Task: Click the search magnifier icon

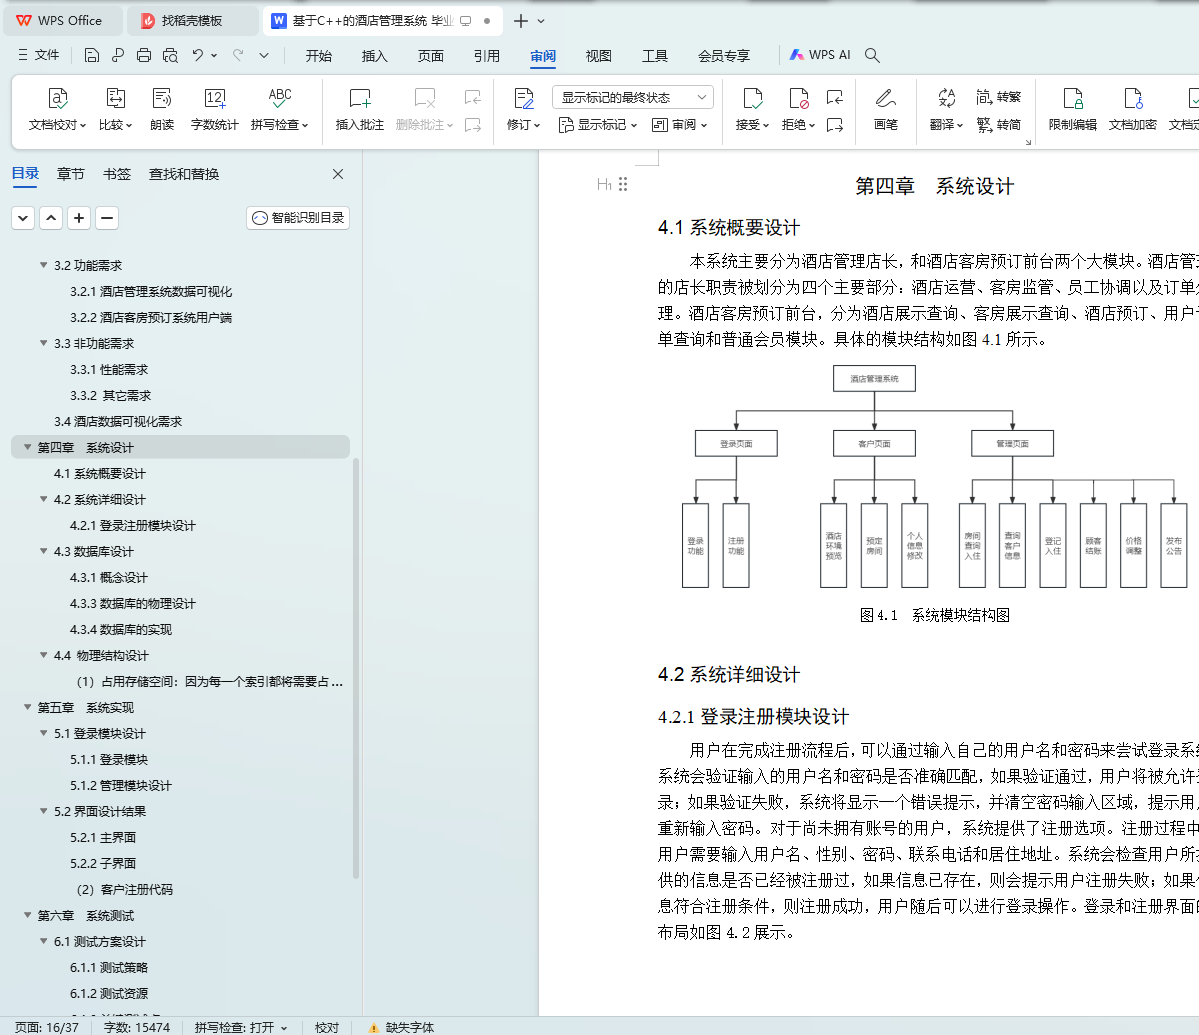Action: click(x=872, y=55)
